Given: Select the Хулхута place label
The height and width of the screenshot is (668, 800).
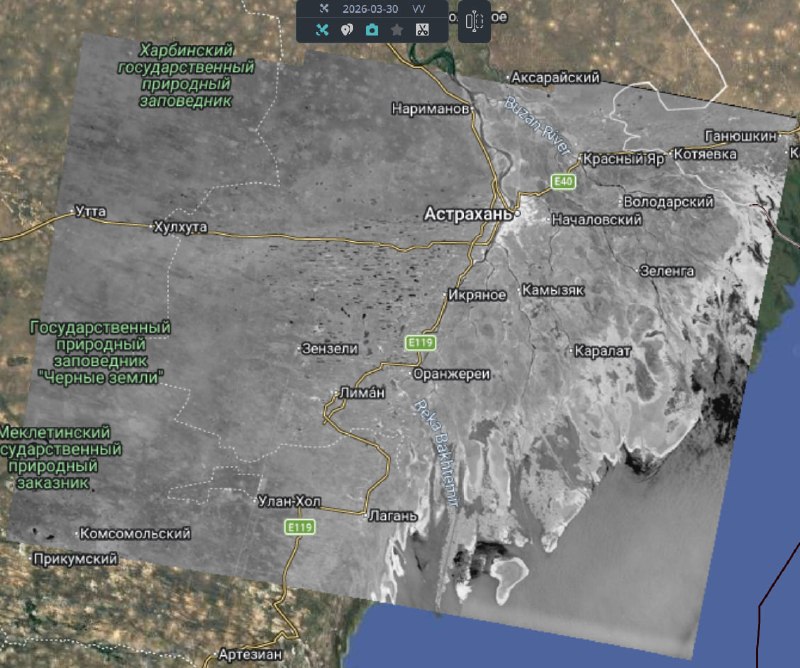Looking at the screenshot, I should (180, 227).
